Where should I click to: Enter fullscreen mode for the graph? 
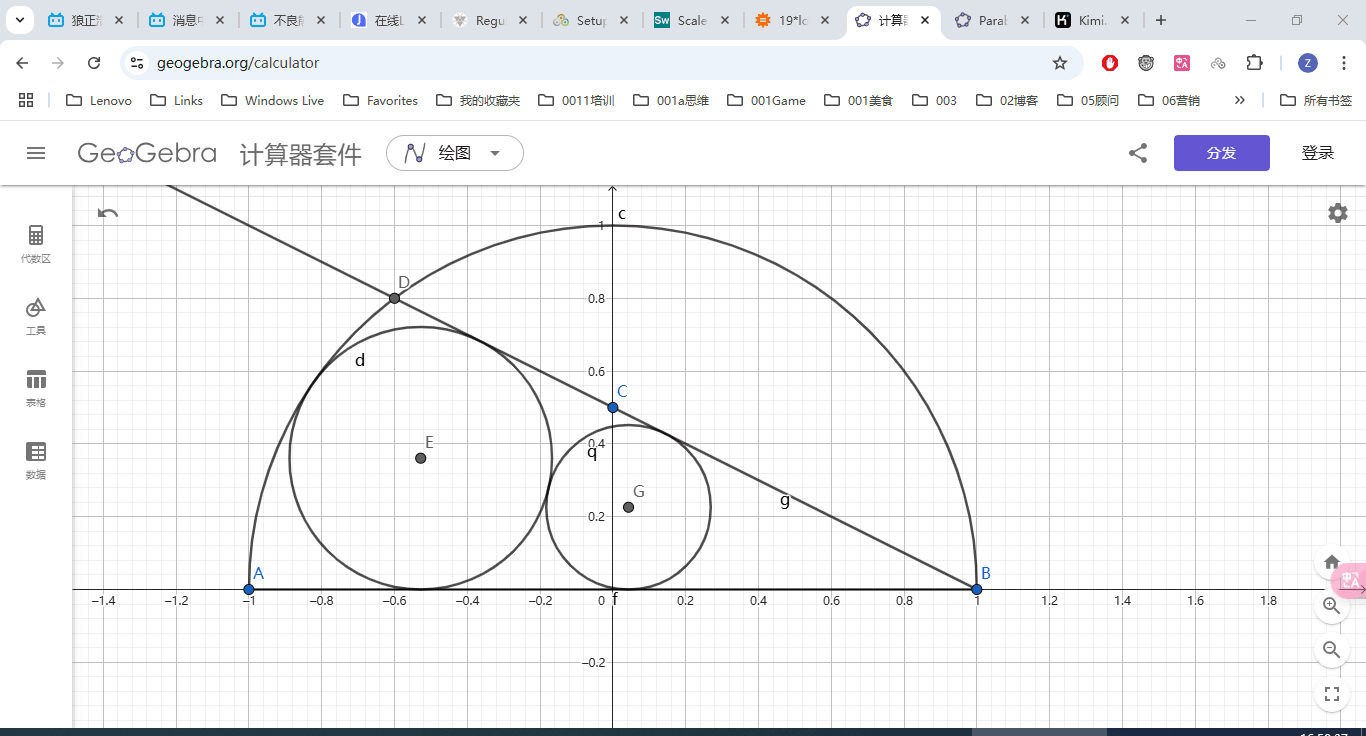(x=1331, y=694)
